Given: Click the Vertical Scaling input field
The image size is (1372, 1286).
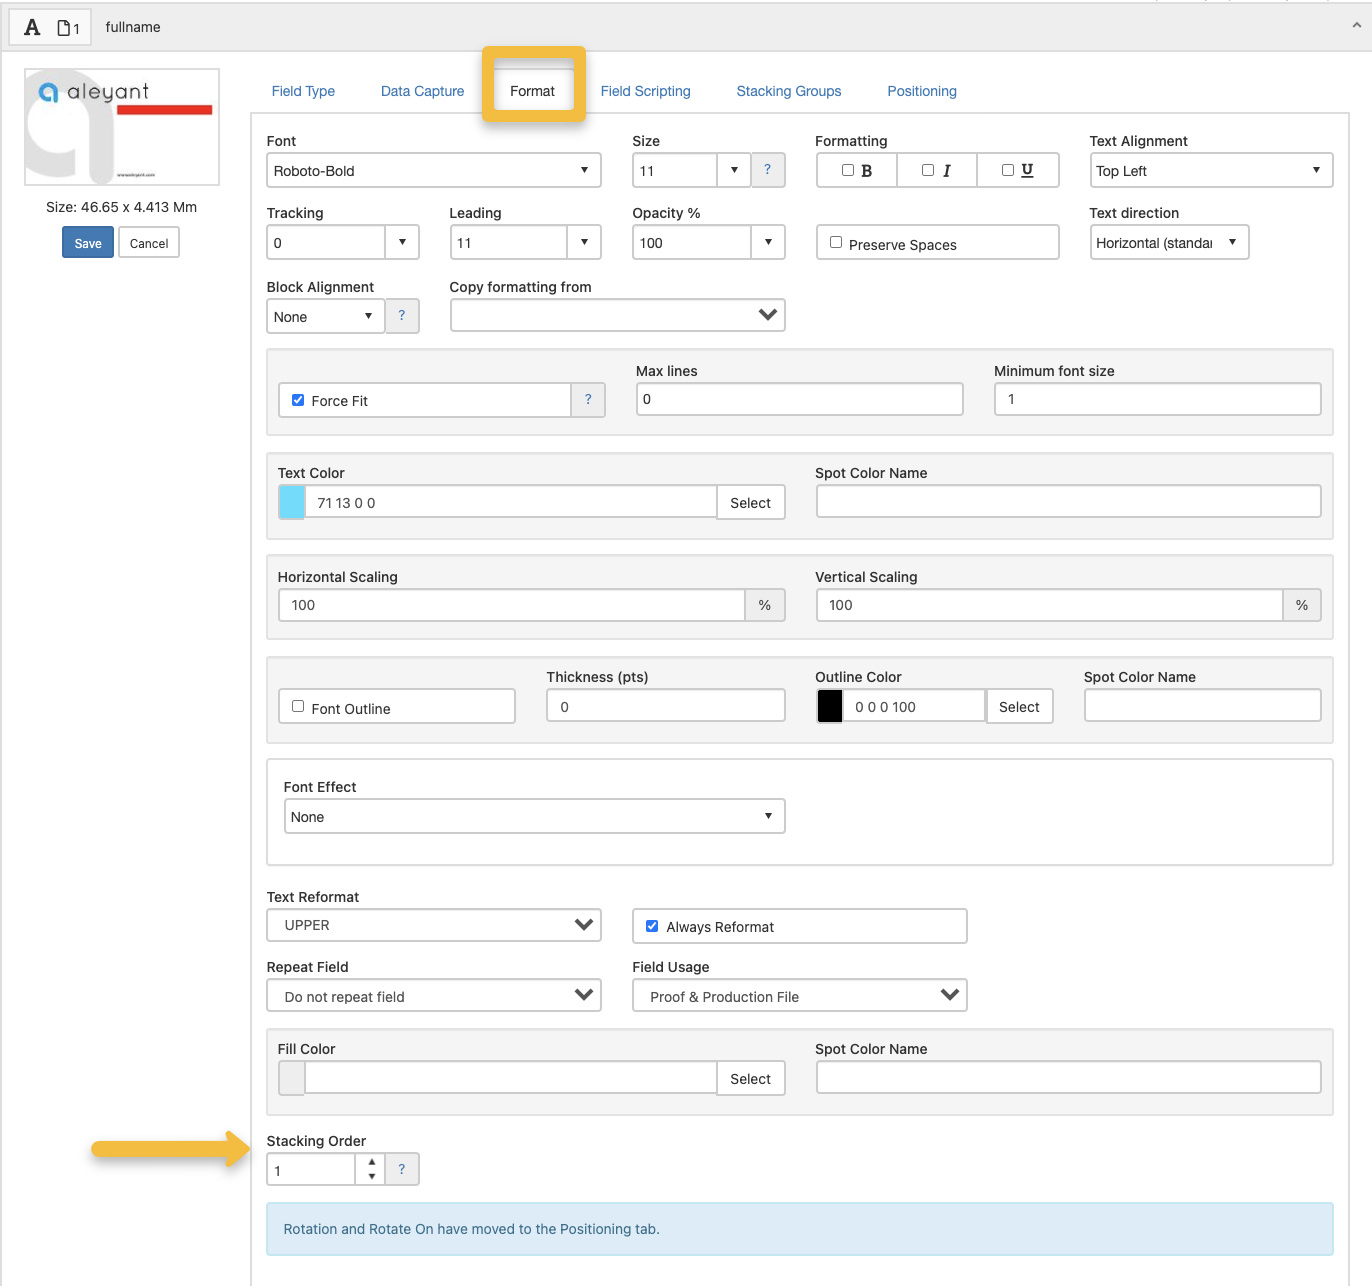Looking at the screenshot, I should [1050, 605].
